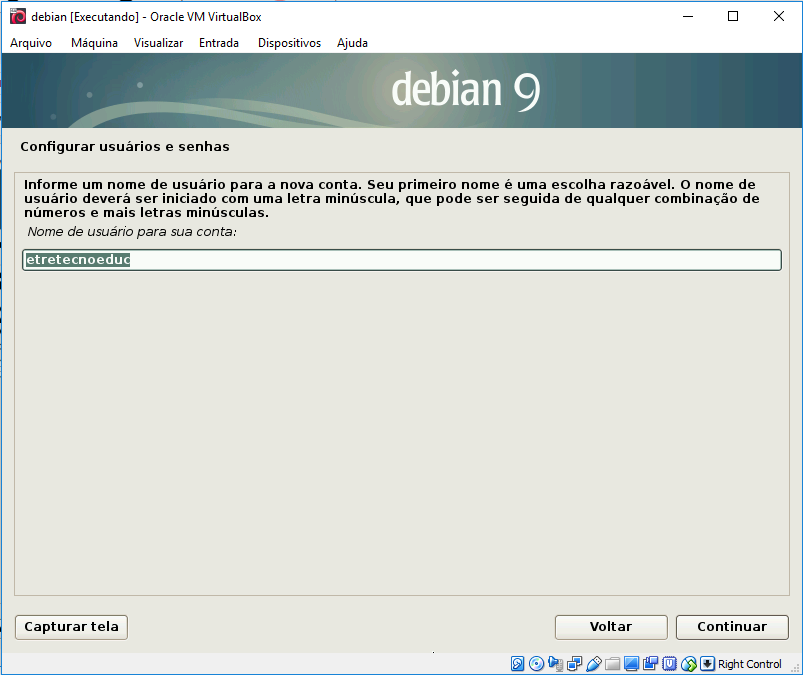Click the mouse integration status icon
This screenshot has height=675, width=803.
pos(689,664)
